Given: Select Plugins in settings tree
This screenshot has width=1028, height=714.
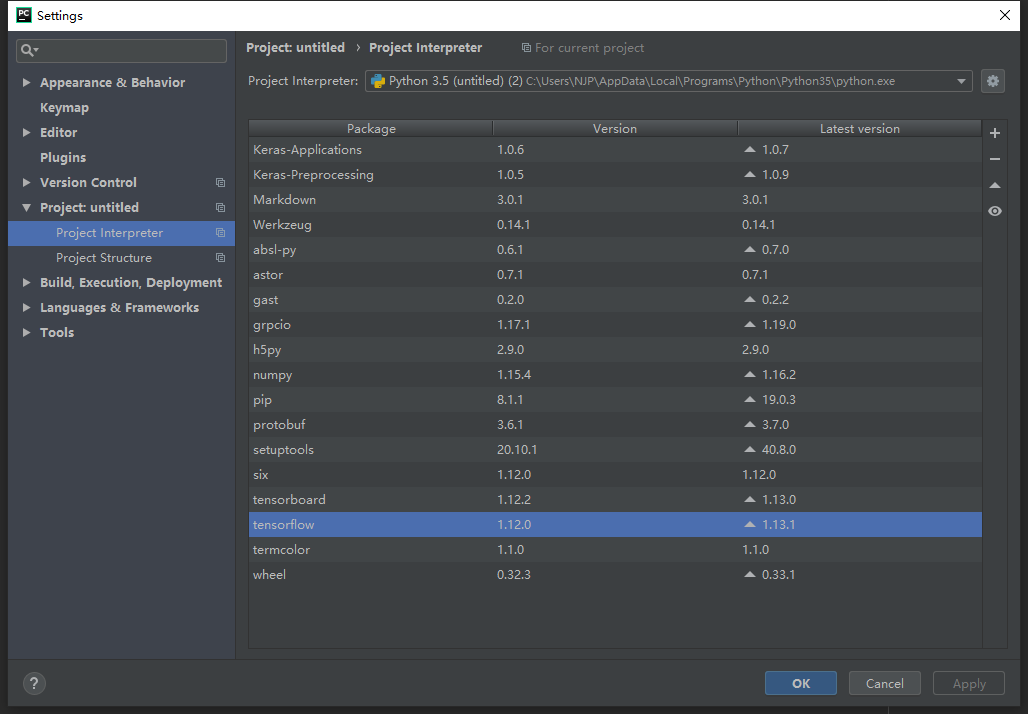Looking at the screenshot, I should pos(63,157).
